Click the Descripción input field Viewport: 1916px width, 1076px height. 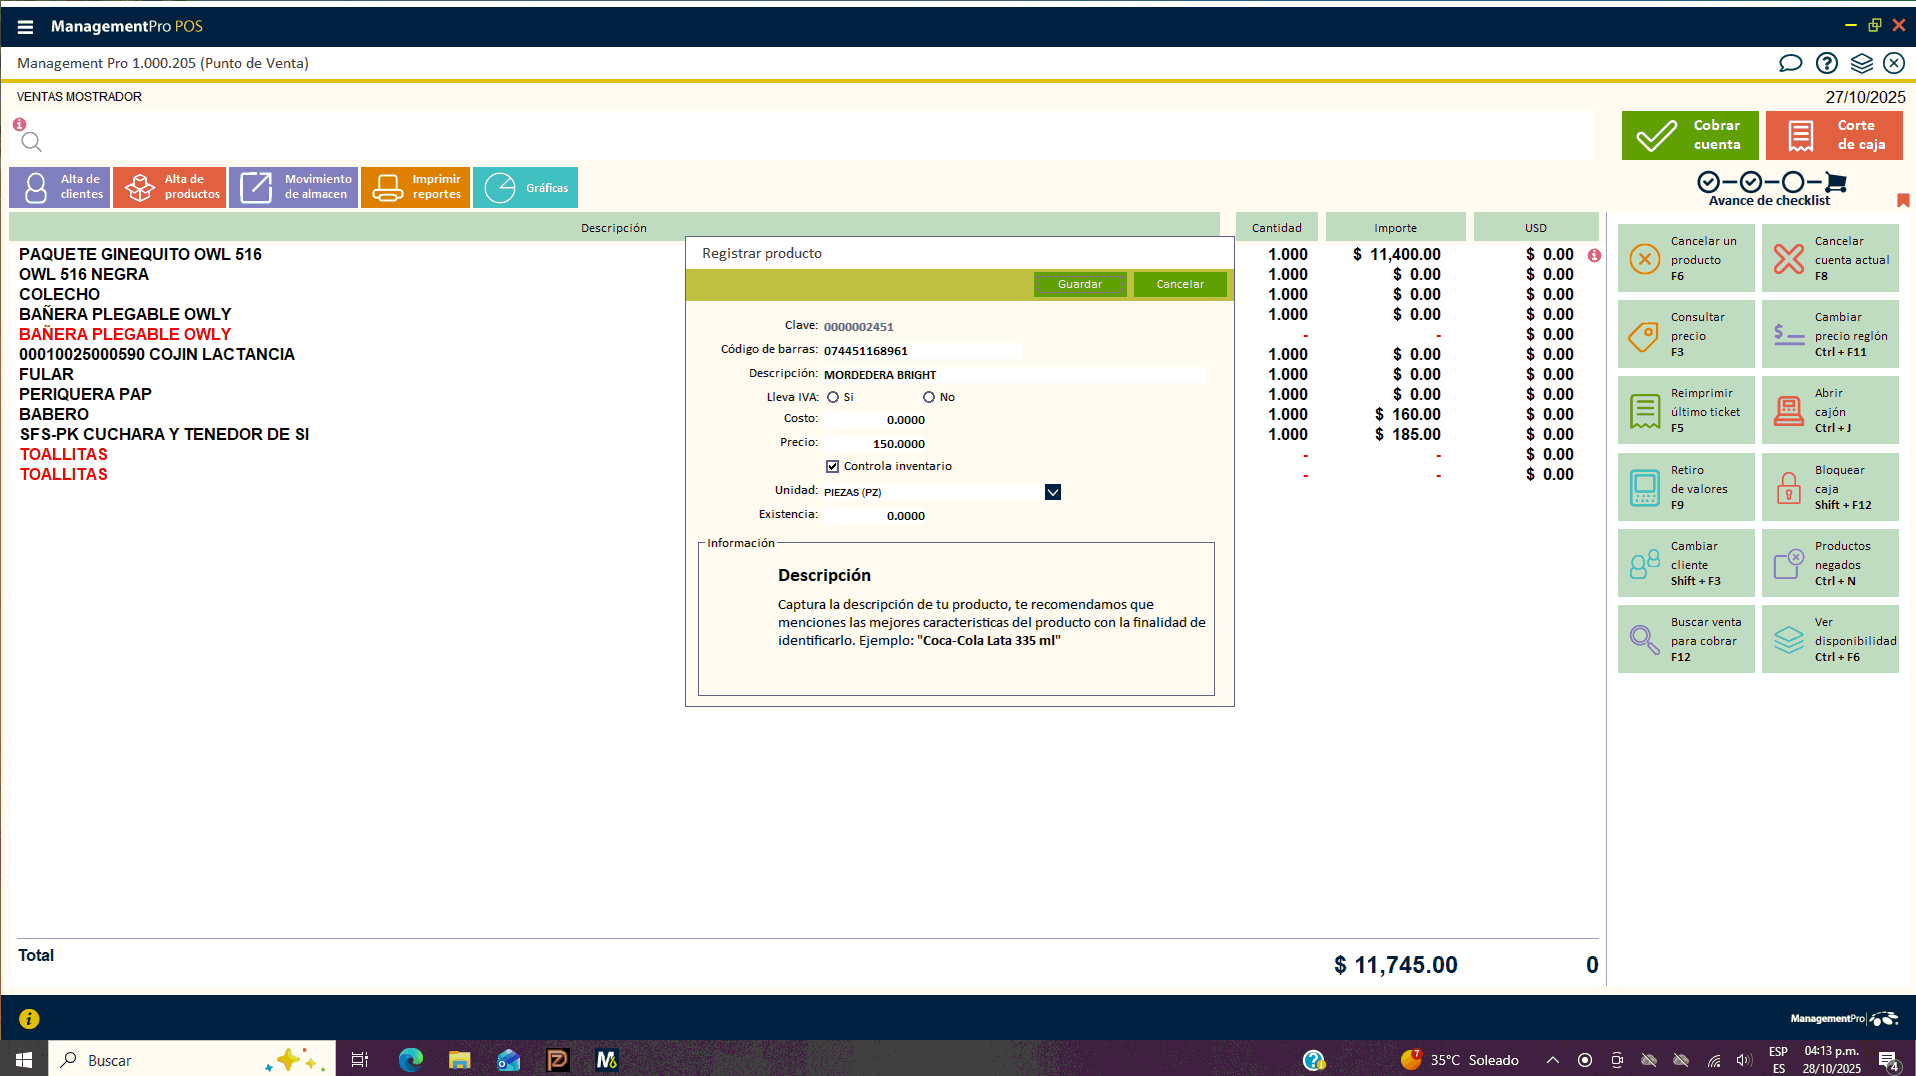tap(1012, 375)
